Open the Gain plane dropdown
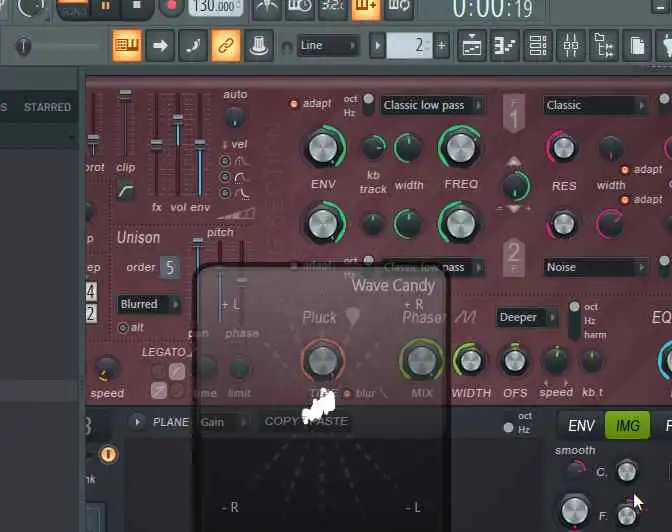Screen dimensions: 672x532 (225, 422)
